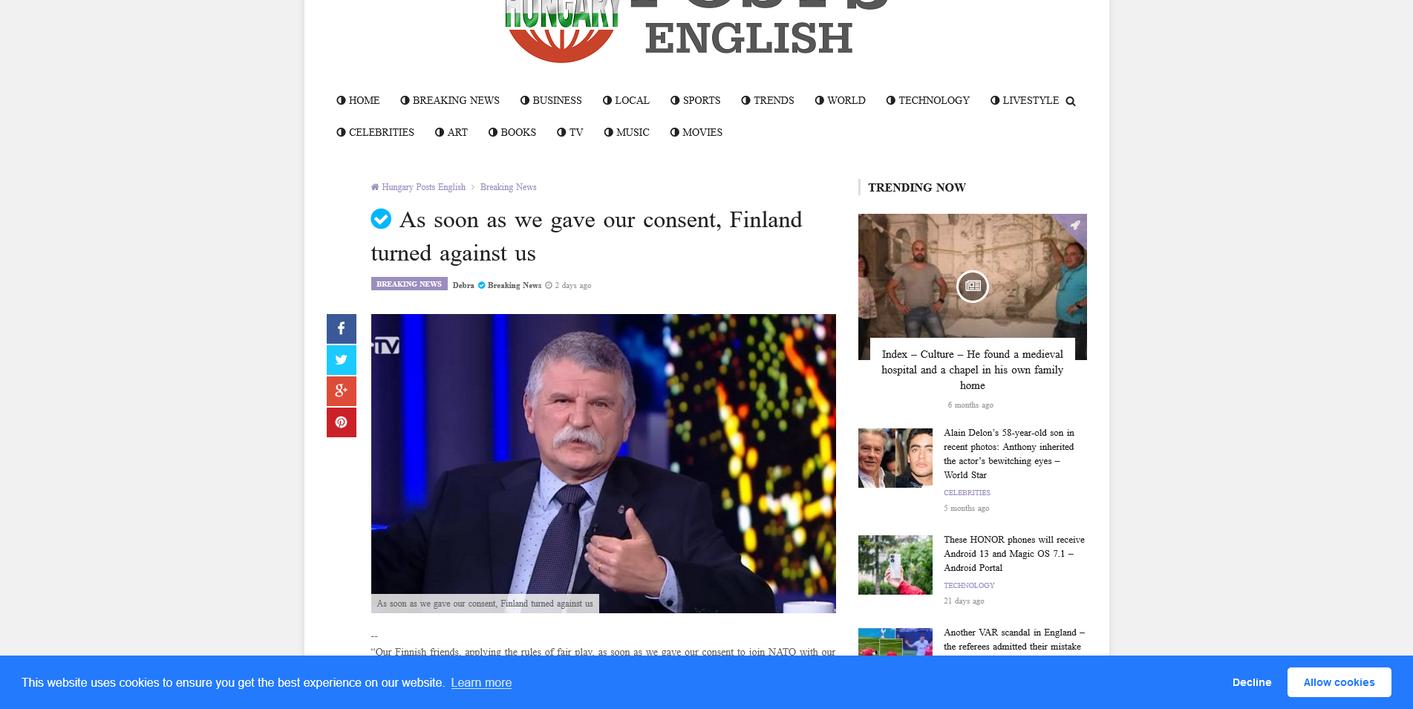The image size is (1413, 709).
Task: Open the search magnifier icon
Action: (x=1070, y=101)
